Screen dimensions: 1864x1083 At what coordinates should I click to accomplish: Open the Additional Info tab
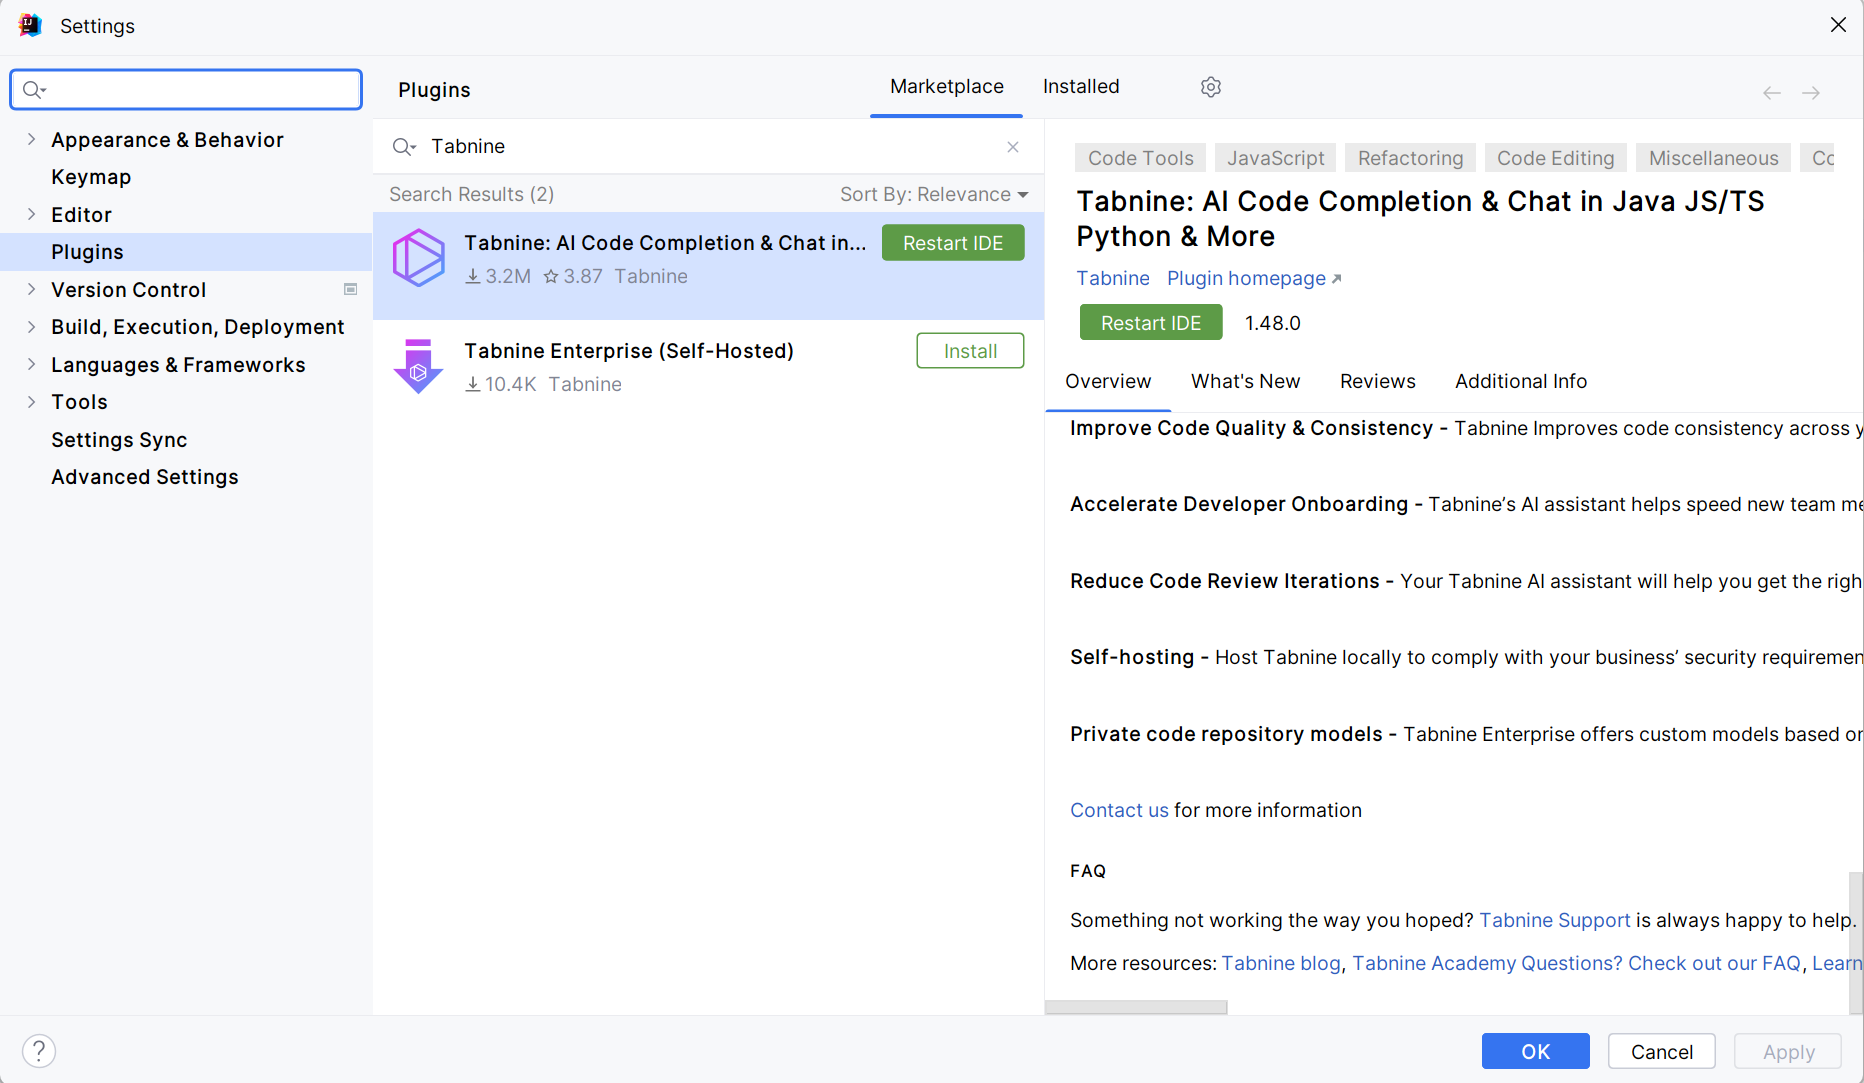point(1520,381)
